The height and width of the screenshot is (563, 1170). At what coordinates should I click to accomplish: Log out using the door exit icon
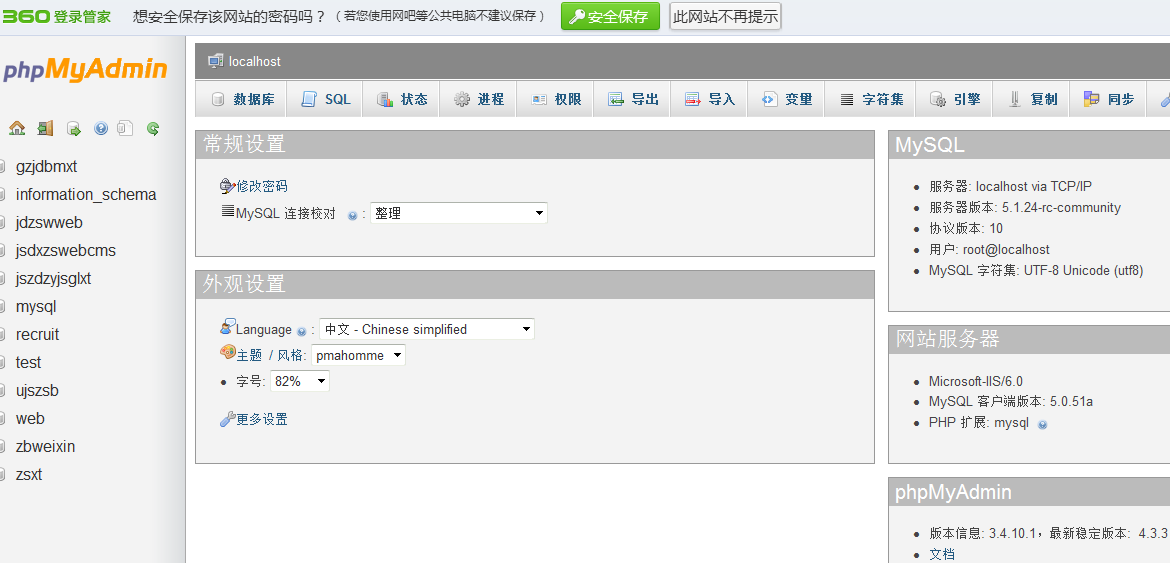(x=46, y=128)
